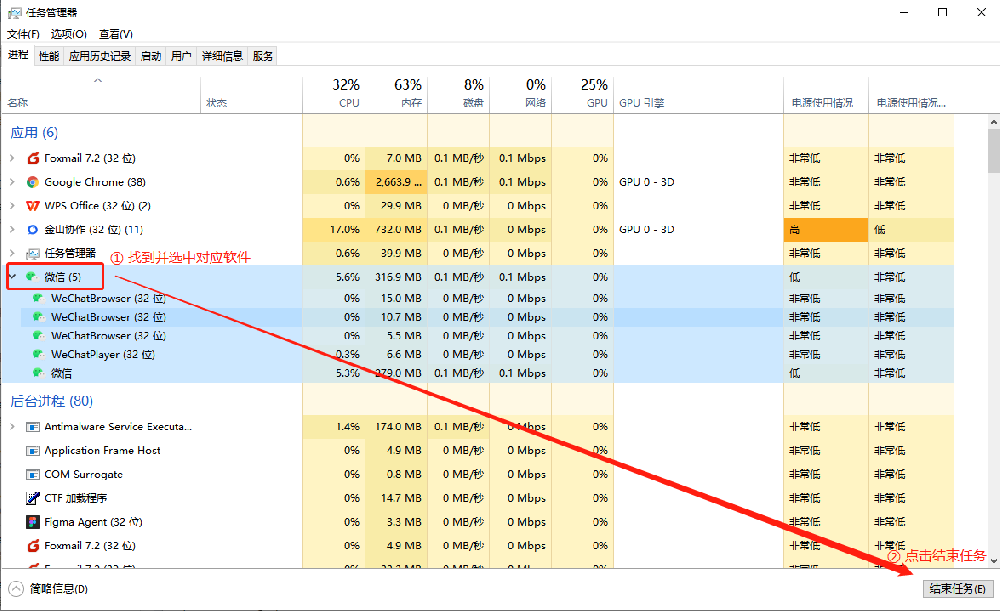1000x611 pixels.
Task: Click the Figma Agent icon
Action: [33, 522]
